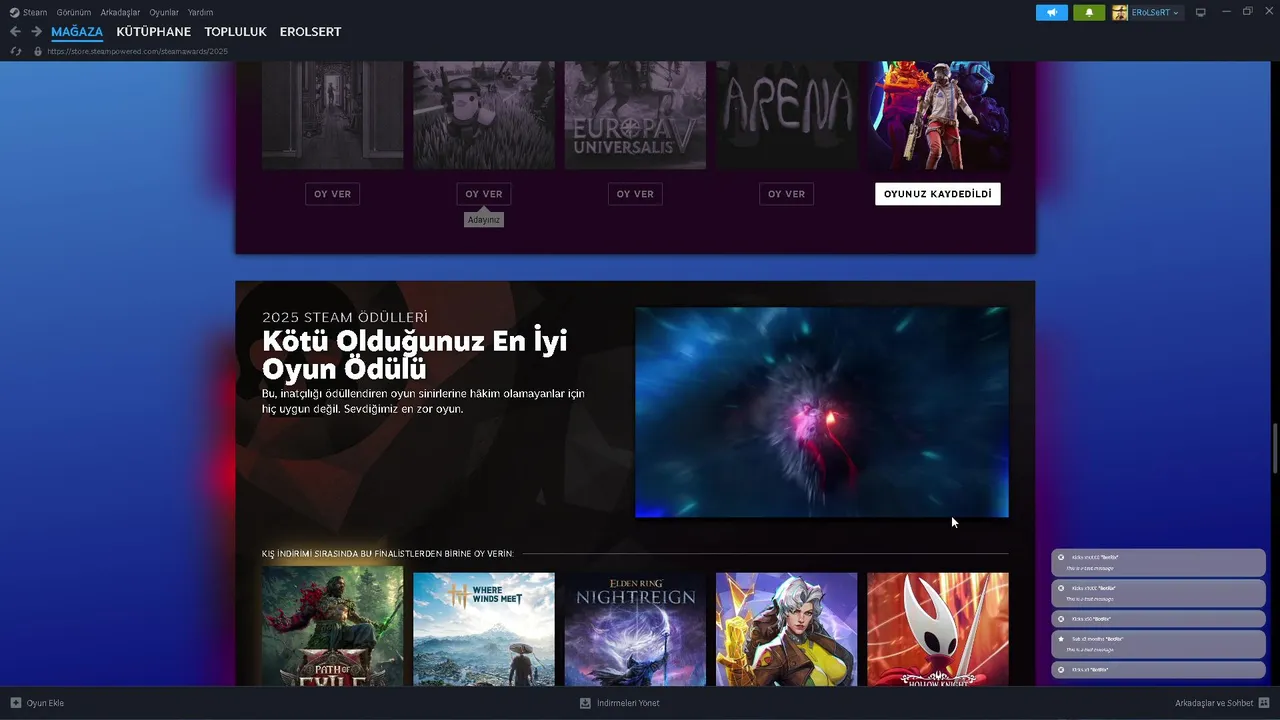Image resolution: width=1280 pixels, height=720 pixels.
Task: Vote for Europa Universalis V
Action: point(635,194)
